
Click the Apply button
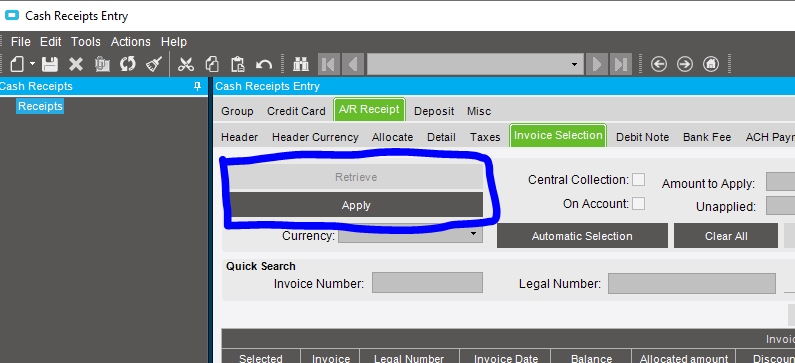pyautogui.click(x=356, y=205)
